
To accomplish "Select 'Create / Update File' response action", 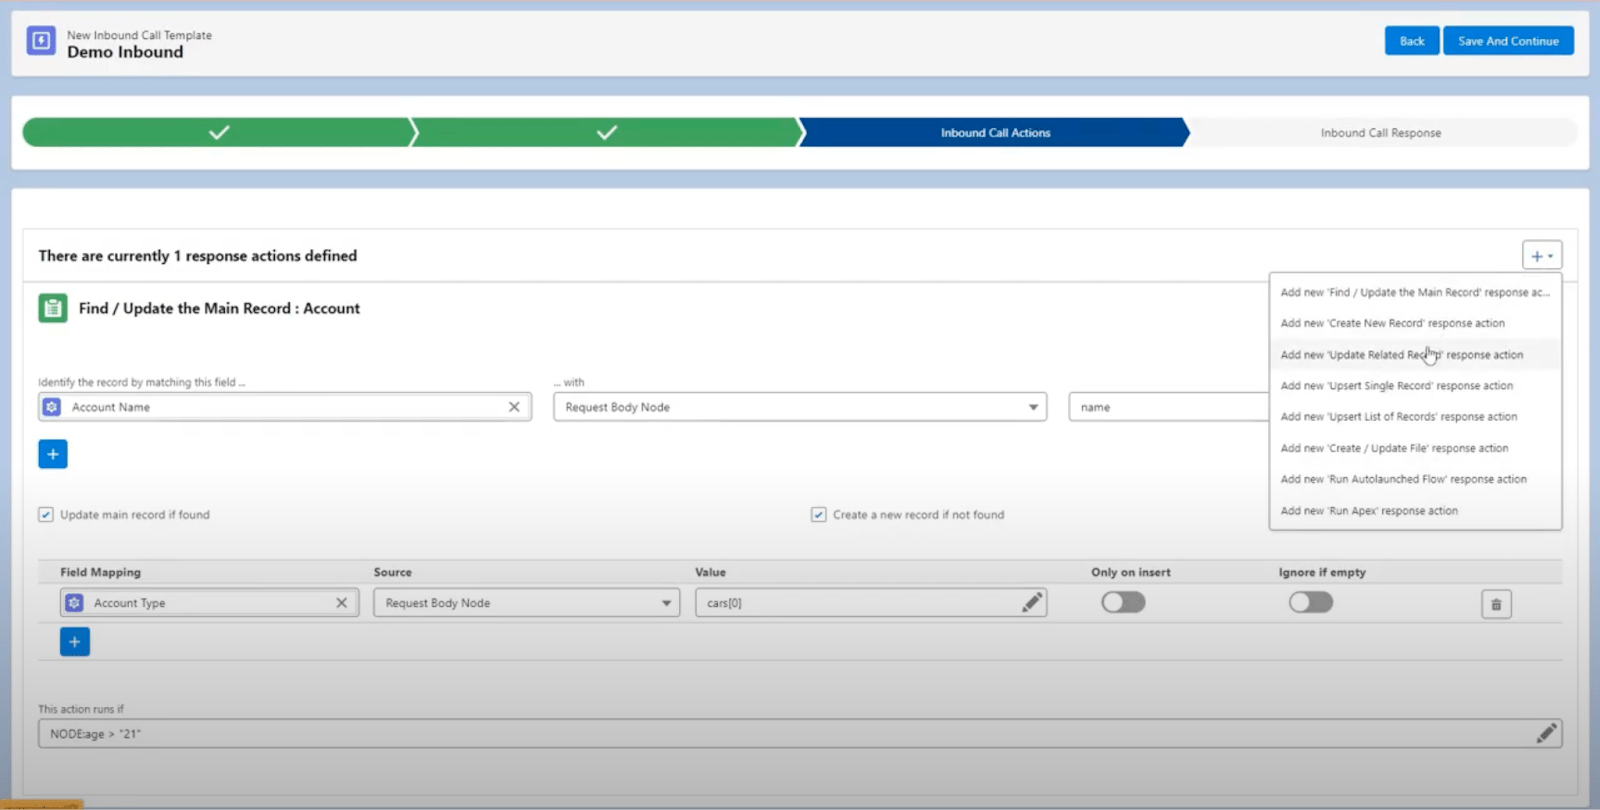I will coord(1415,449).
